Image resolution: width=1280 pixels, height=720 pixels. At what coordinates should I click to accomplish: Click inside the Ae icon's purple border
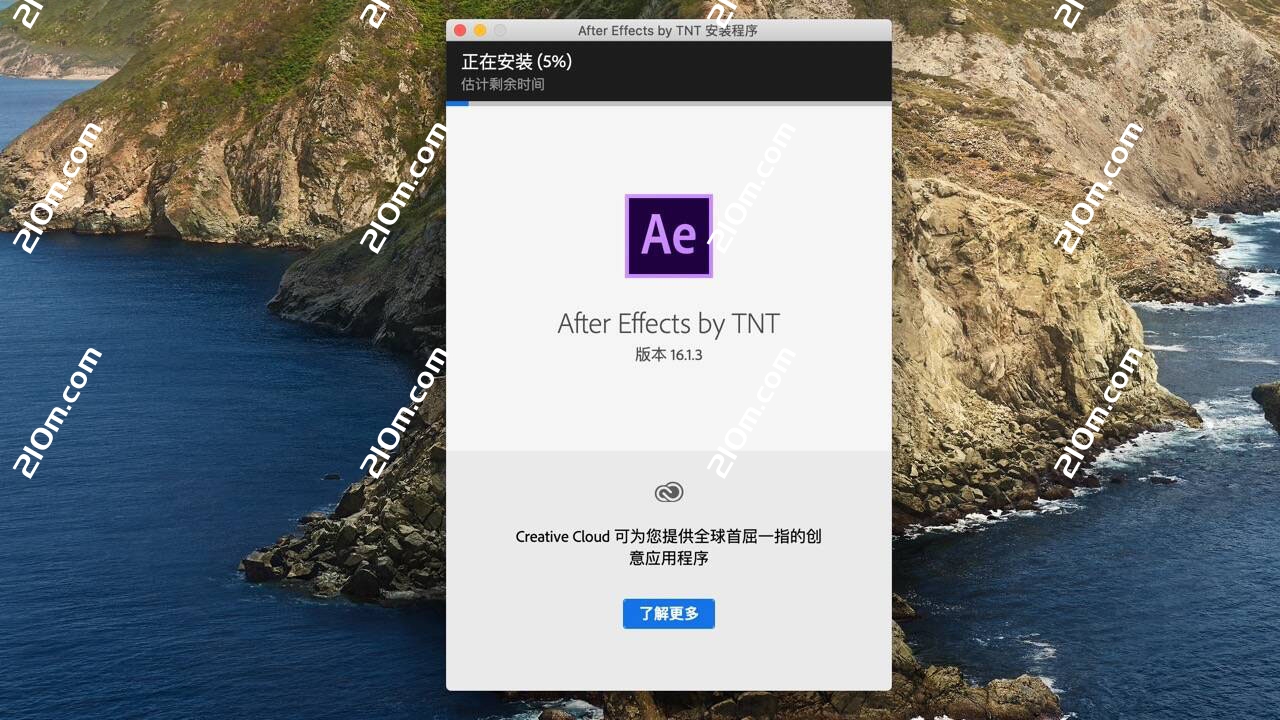pos(668,235)
